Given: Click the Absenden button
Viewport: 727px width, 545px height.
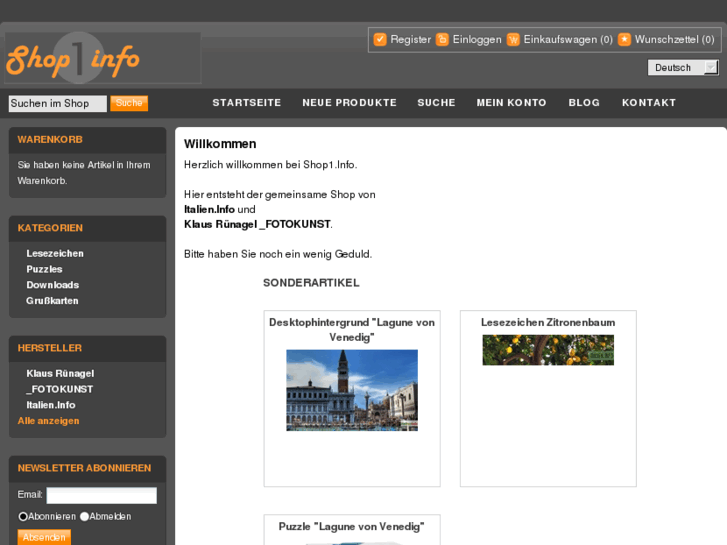Looking at the screenshot, I should pyautogui.click(x=44, y=537).
